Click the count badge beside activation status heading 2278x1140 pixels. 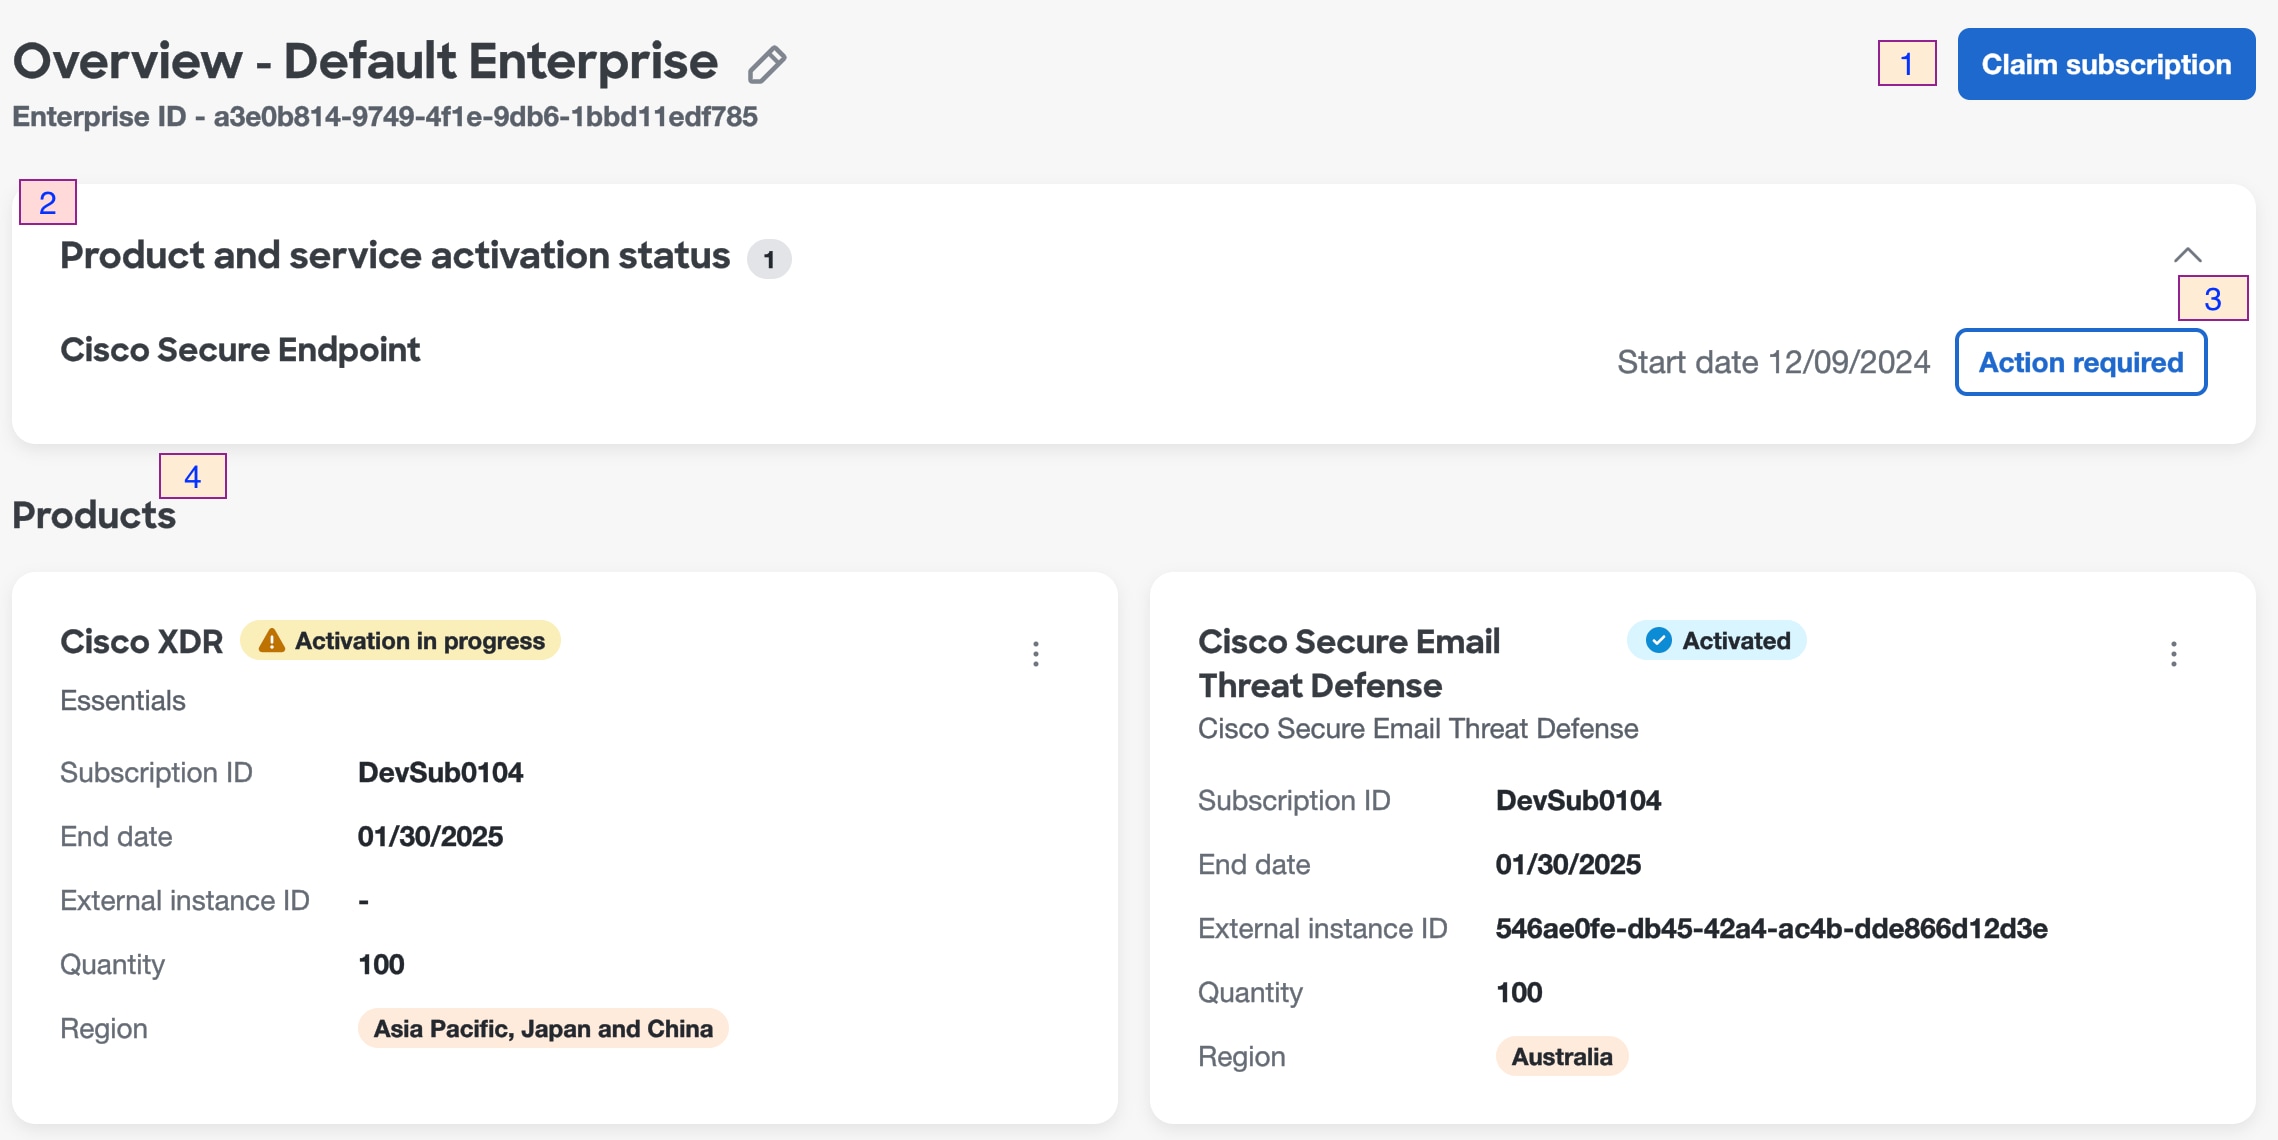[x=769, y=259]
